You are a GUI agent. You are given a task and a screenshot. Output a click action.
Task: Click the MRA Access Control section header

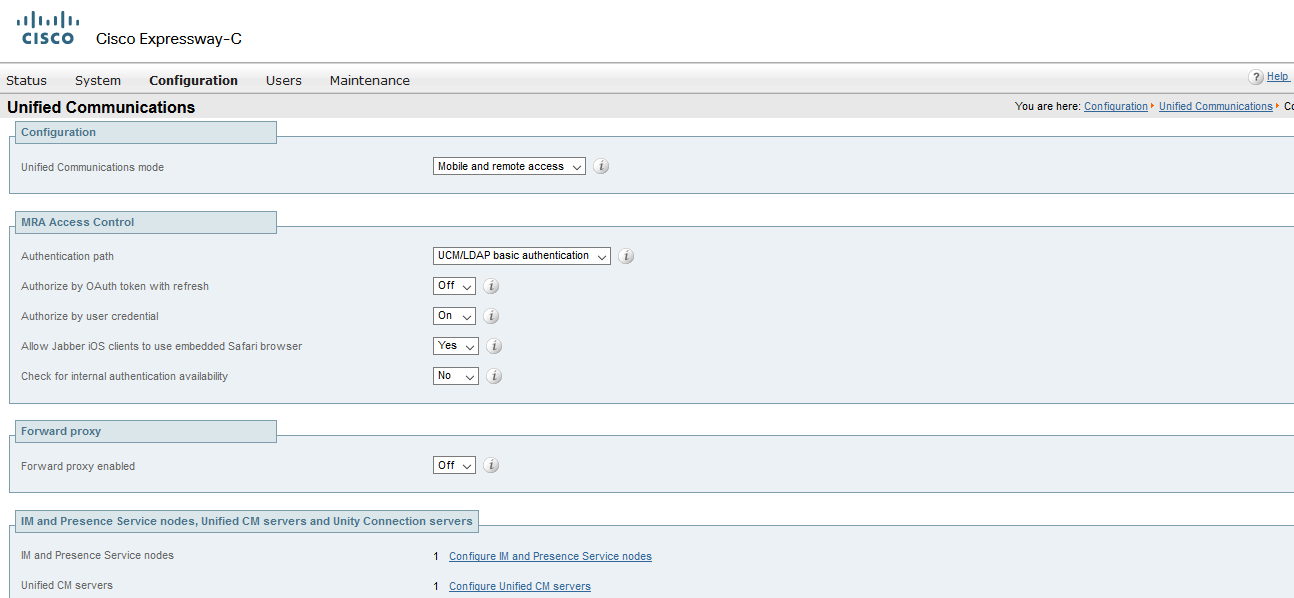(145, 222)
